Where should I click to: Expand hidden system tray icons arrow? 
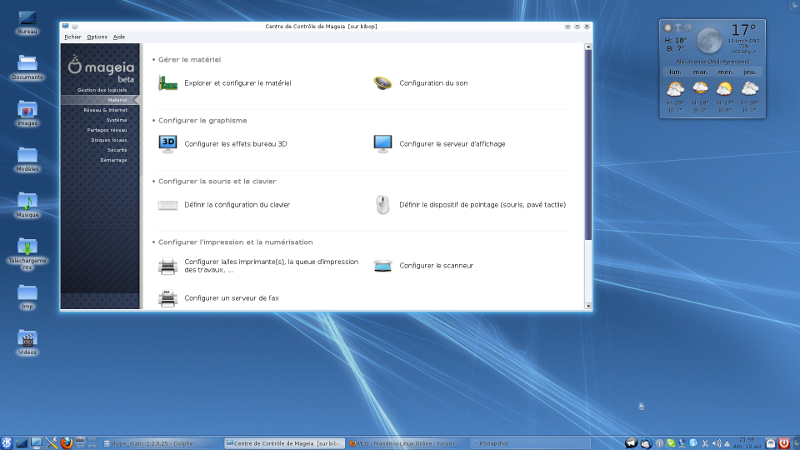click(727, 444)
